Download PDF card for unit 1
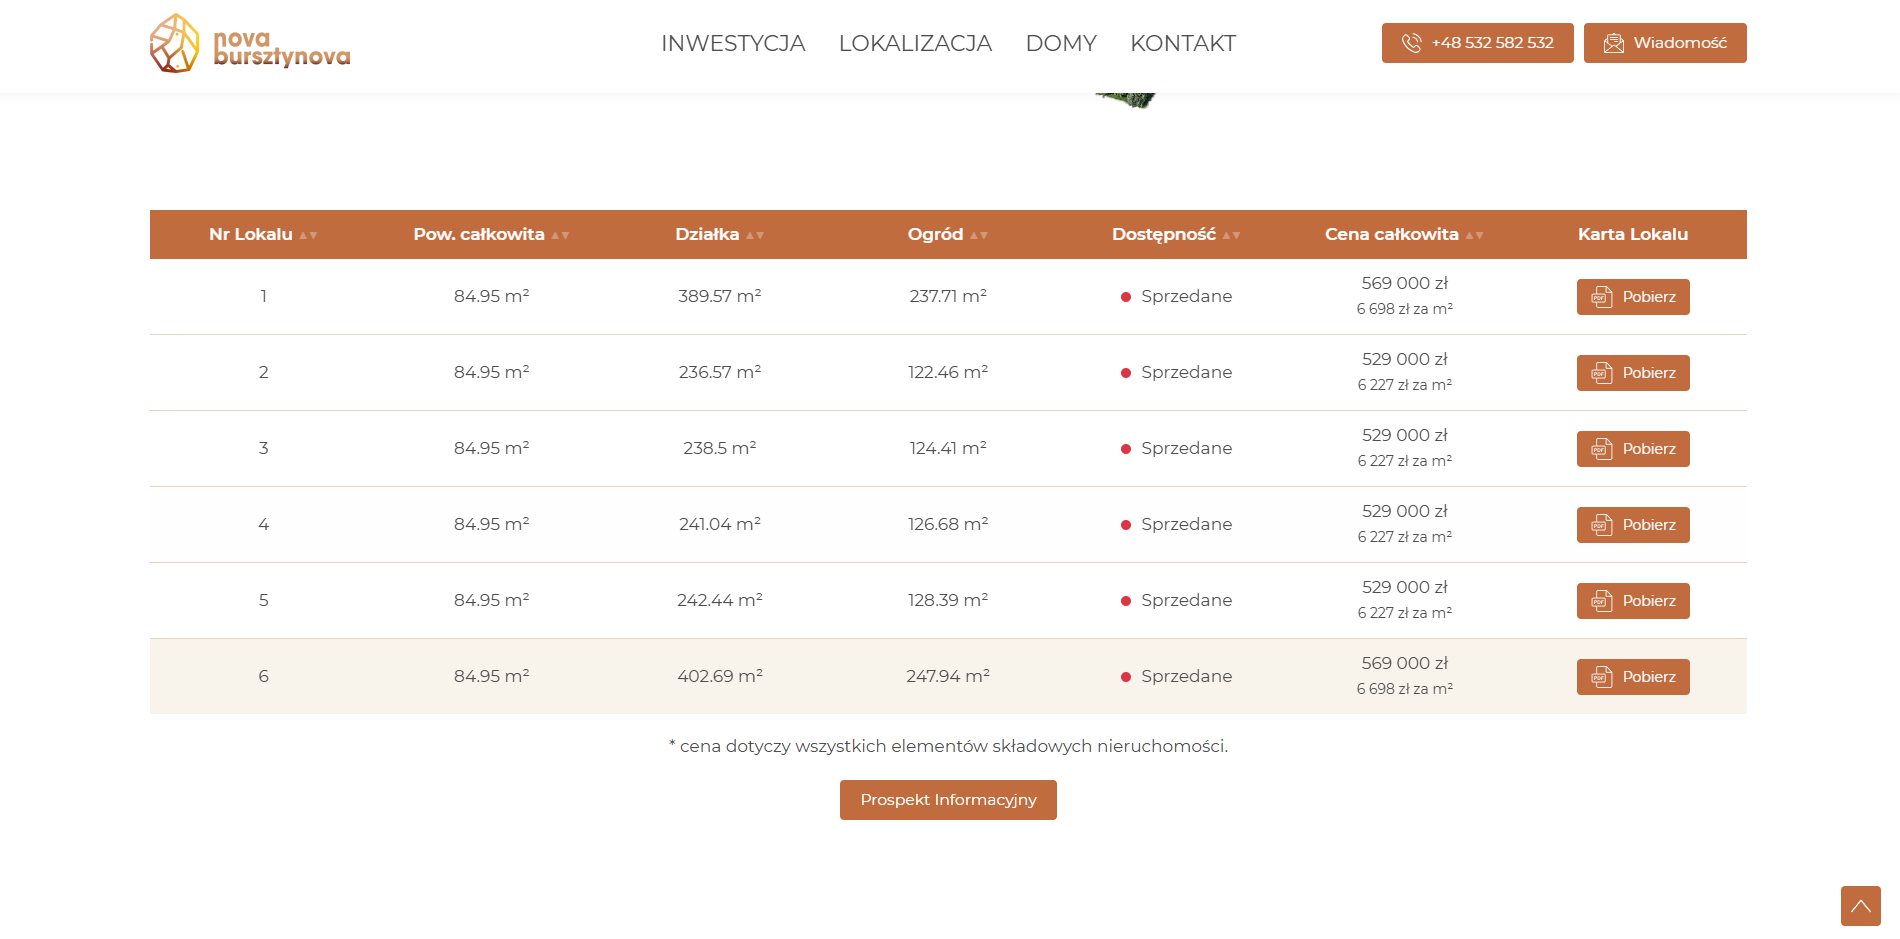 coord(1633,297)
